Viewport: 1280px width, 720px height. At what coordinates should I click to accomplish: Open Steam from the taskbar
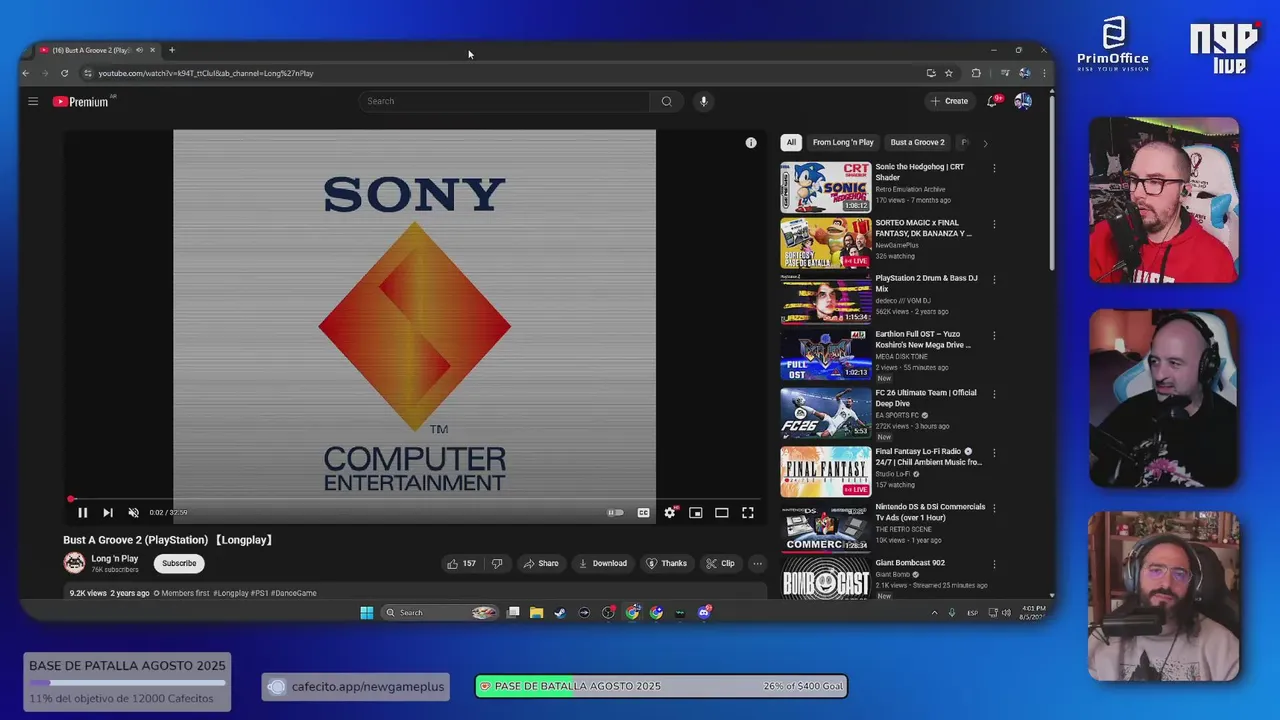[561, 613]
